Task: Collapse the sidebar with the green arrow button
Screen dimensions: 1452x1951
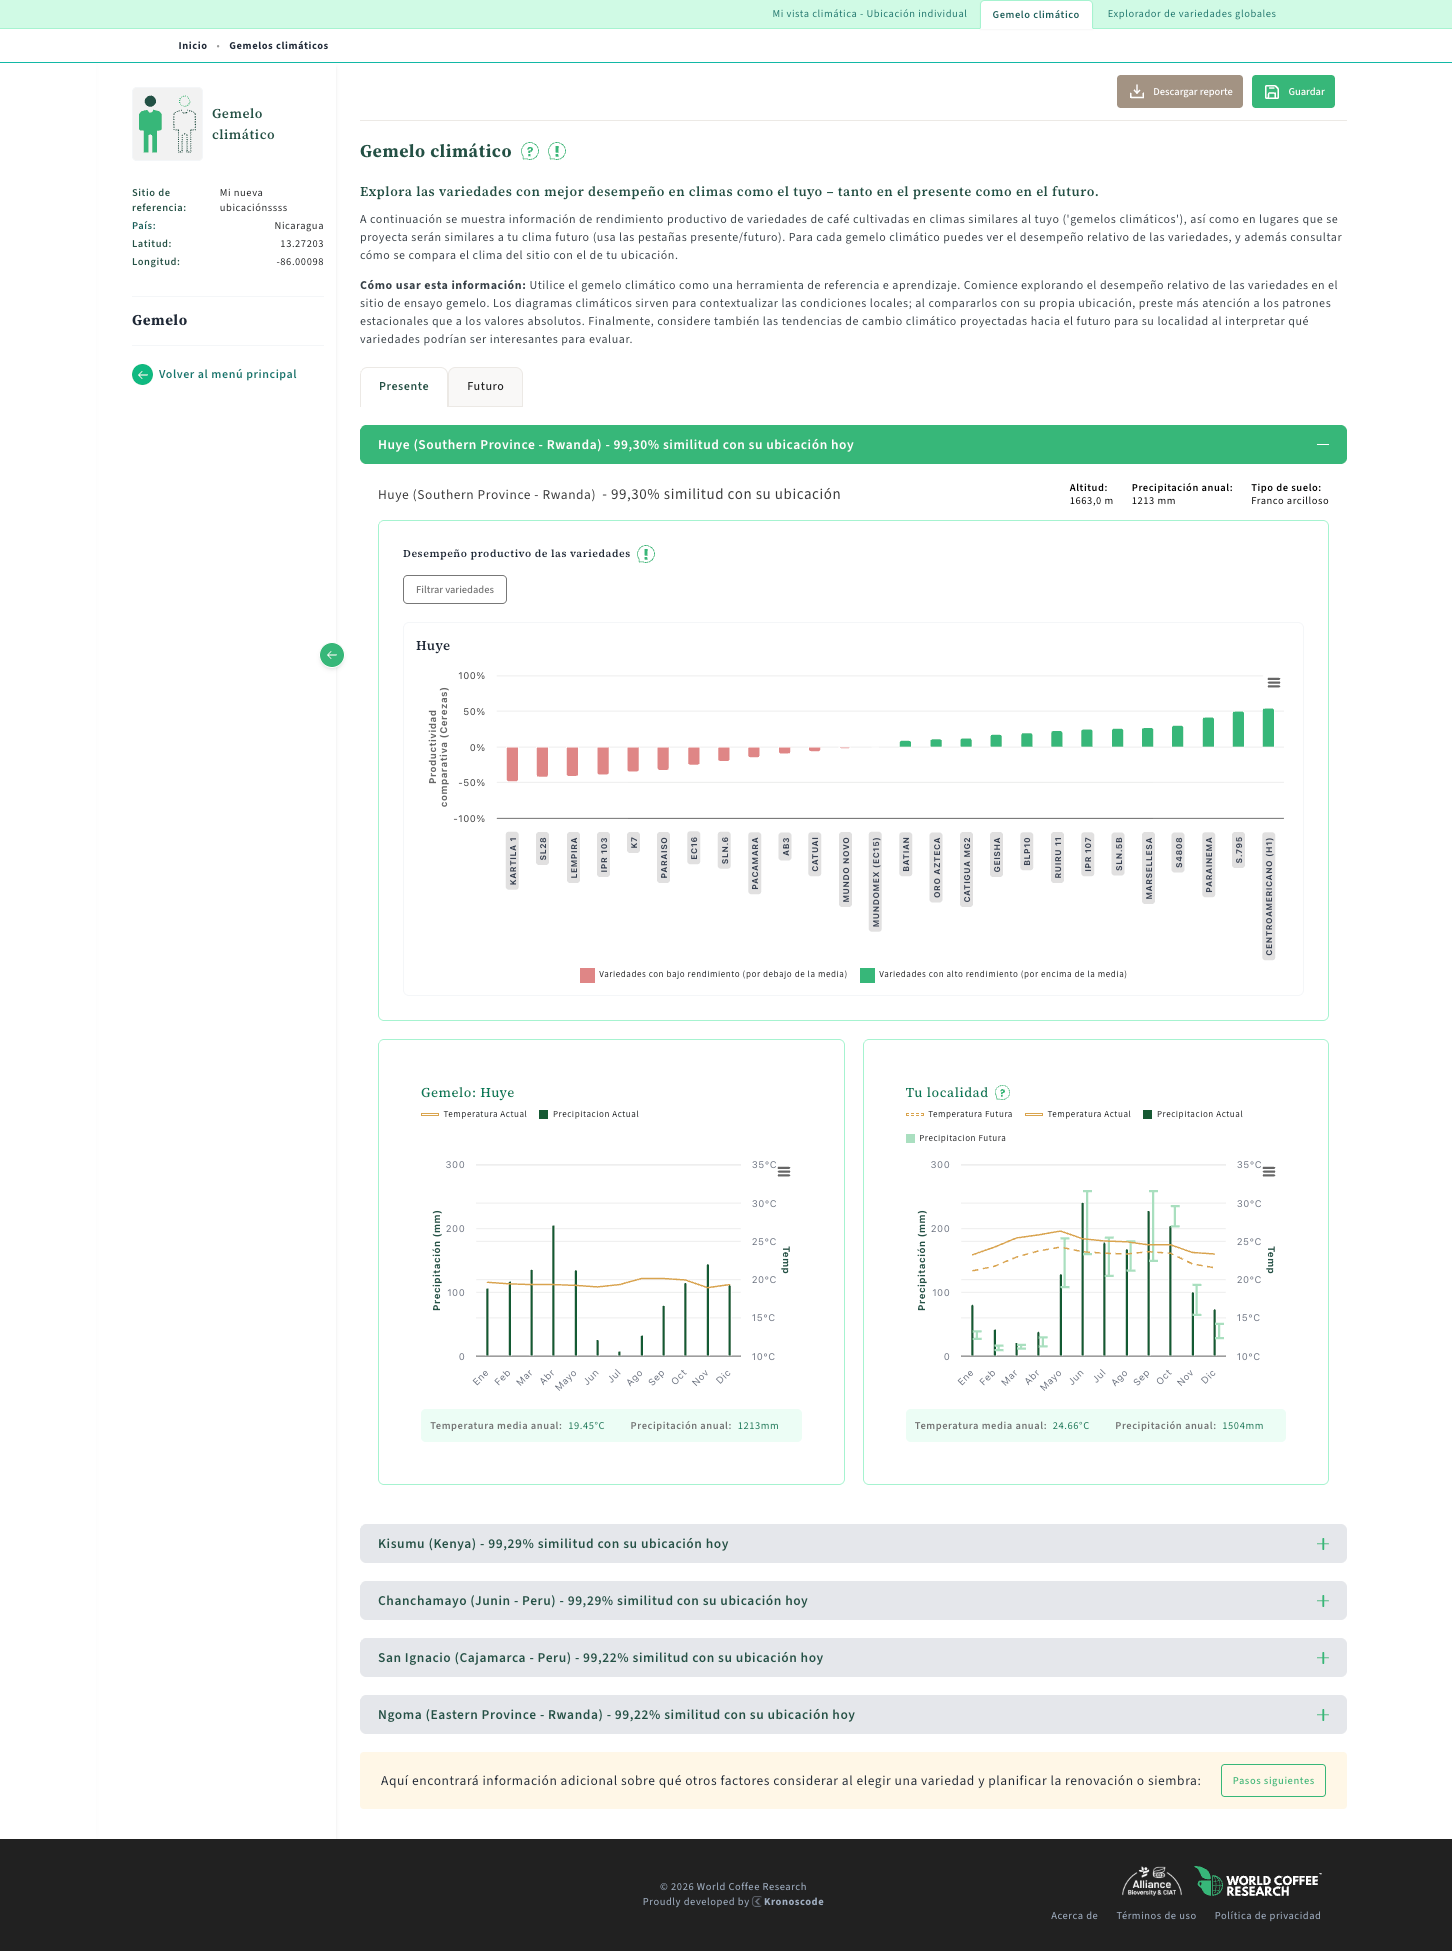Action: click(x=332, y=655)
